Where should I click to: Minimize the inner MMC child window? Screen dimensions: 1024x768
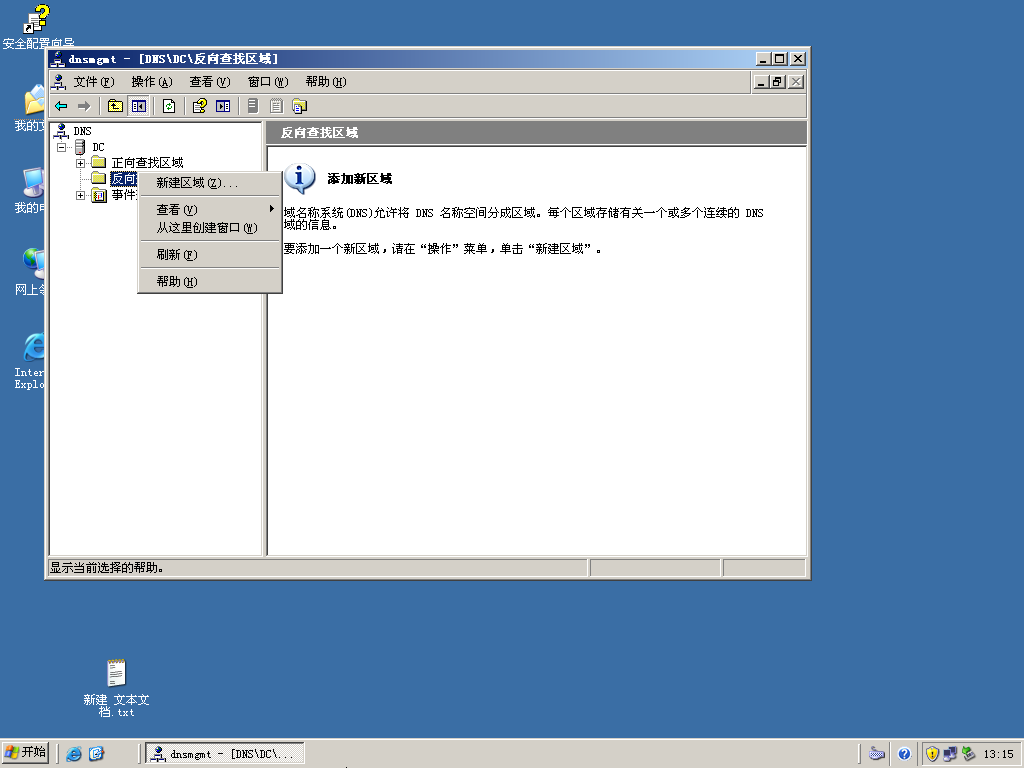click(x=761, y=82)
